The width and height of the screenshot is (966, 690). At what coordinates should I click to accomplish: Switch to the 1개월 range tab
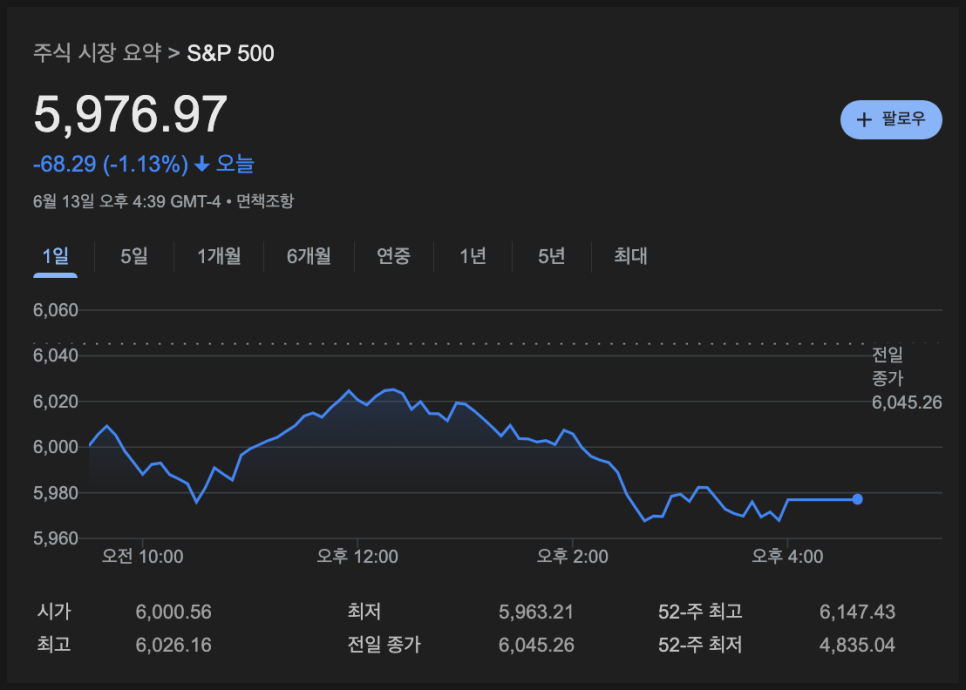[219, 256]
